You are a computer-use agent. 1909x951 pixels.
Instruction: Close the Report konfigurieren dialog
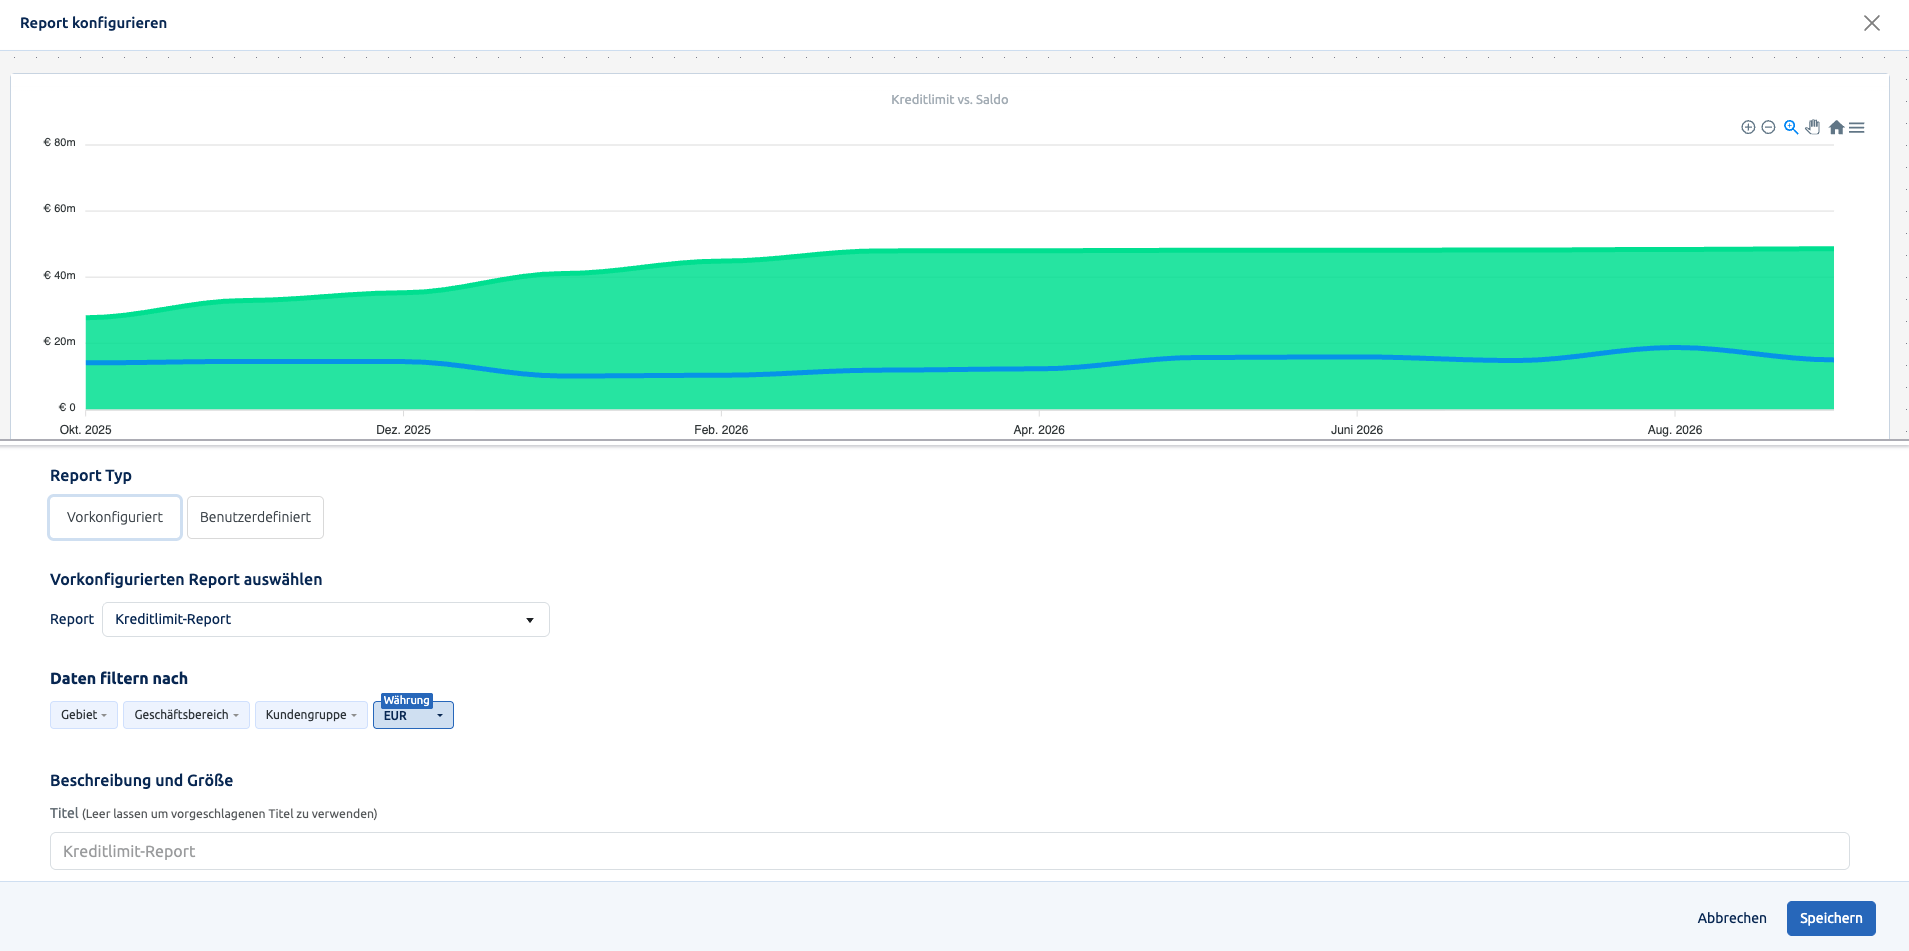click(1872, 23)
